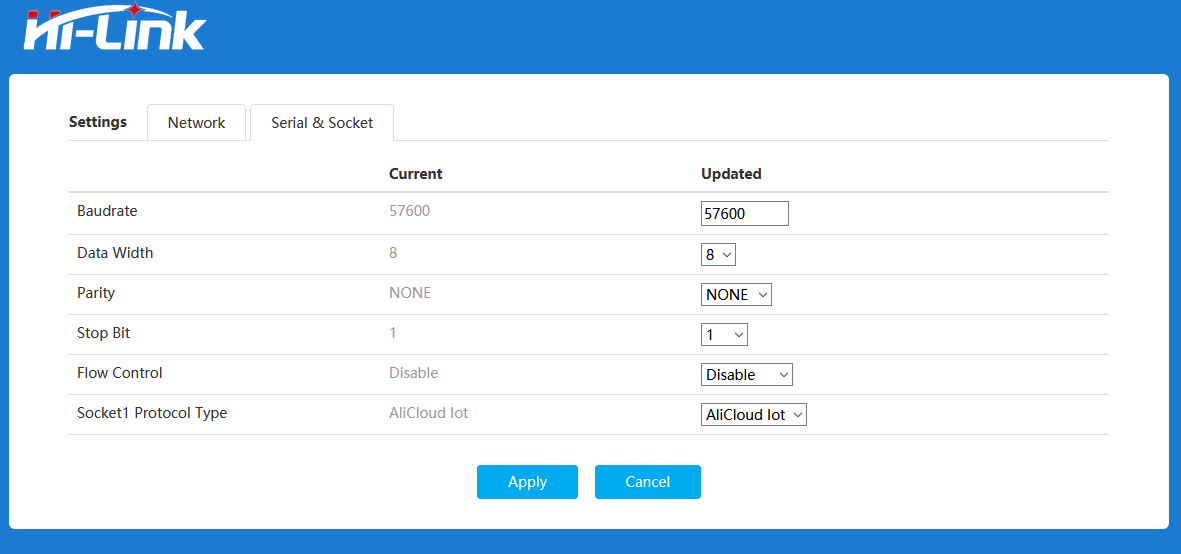Expand the Flow Control dropdown
1181x554 pixels.
(x=746, y=375)
